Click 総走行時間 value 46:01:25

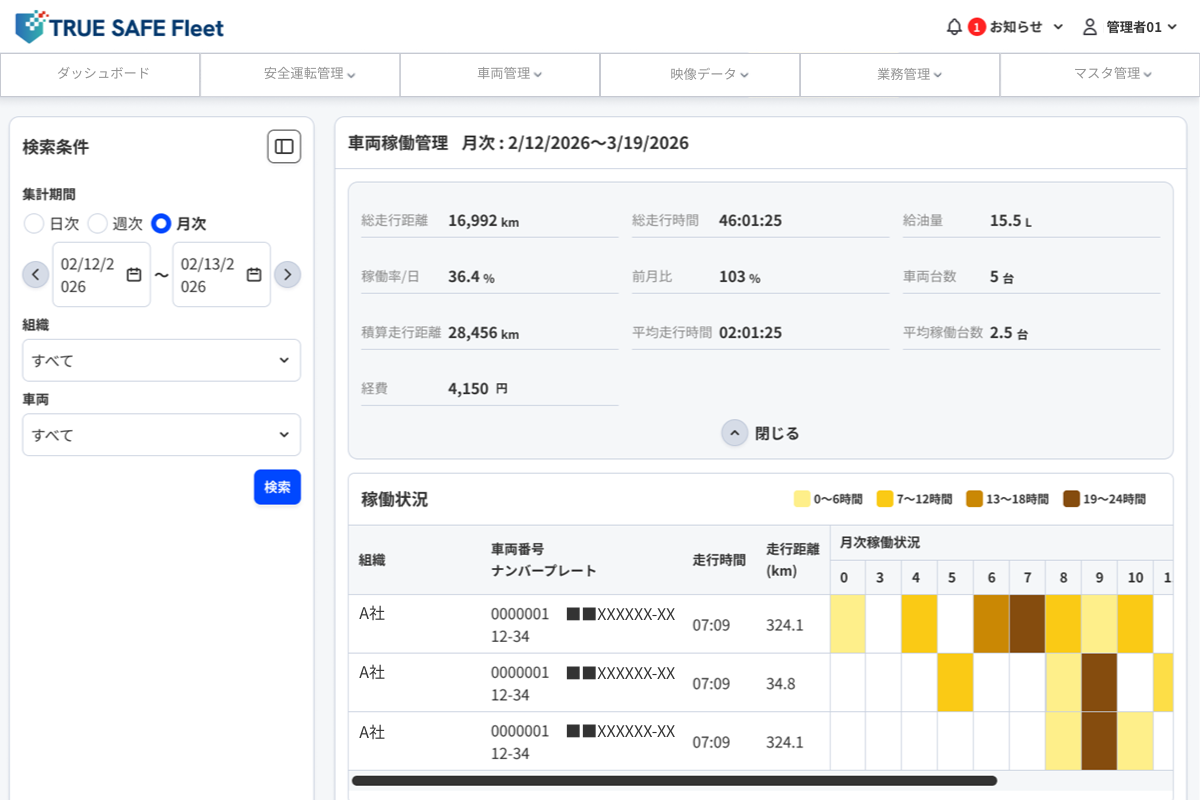pos(750,220)
